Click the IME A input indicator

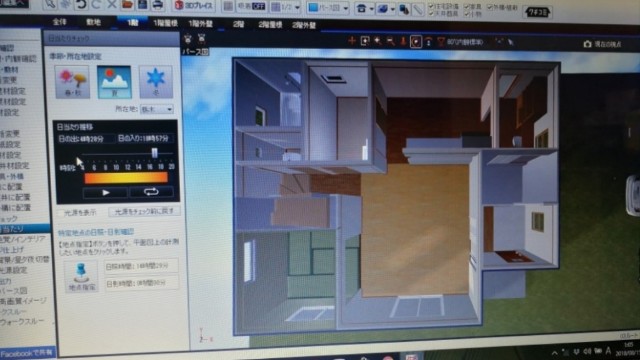608,350
